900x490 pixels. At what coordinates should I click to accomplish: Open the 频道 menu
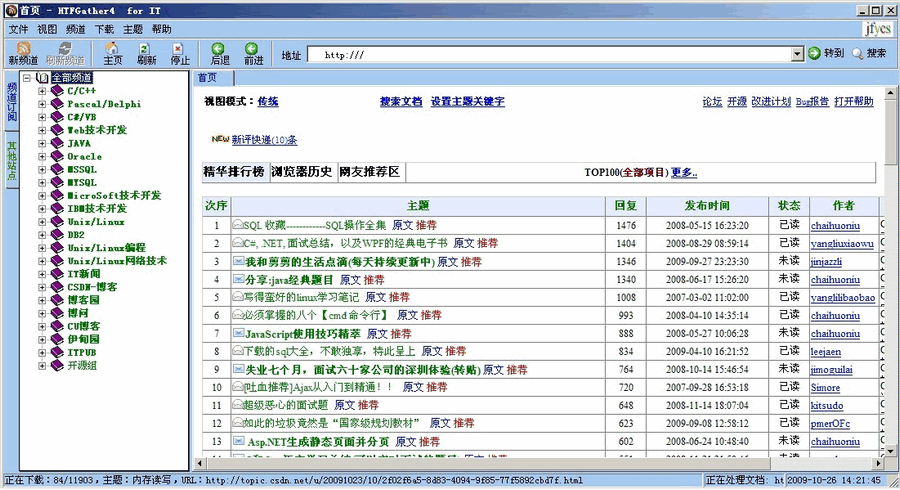tap(75, 29)
